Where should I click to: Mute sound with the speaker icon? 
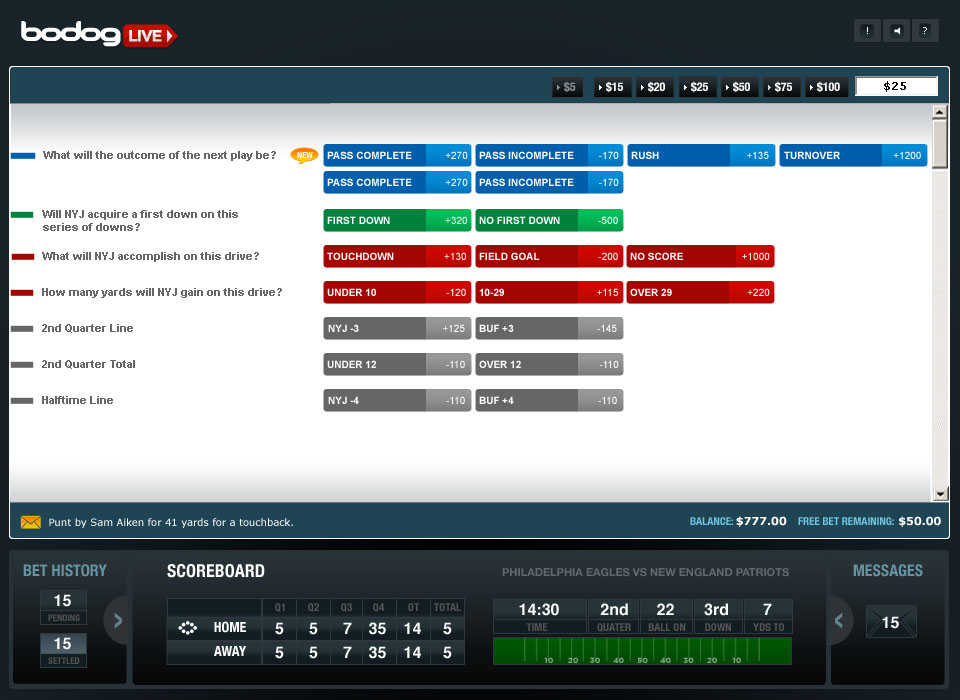click(x=896, y=31)
